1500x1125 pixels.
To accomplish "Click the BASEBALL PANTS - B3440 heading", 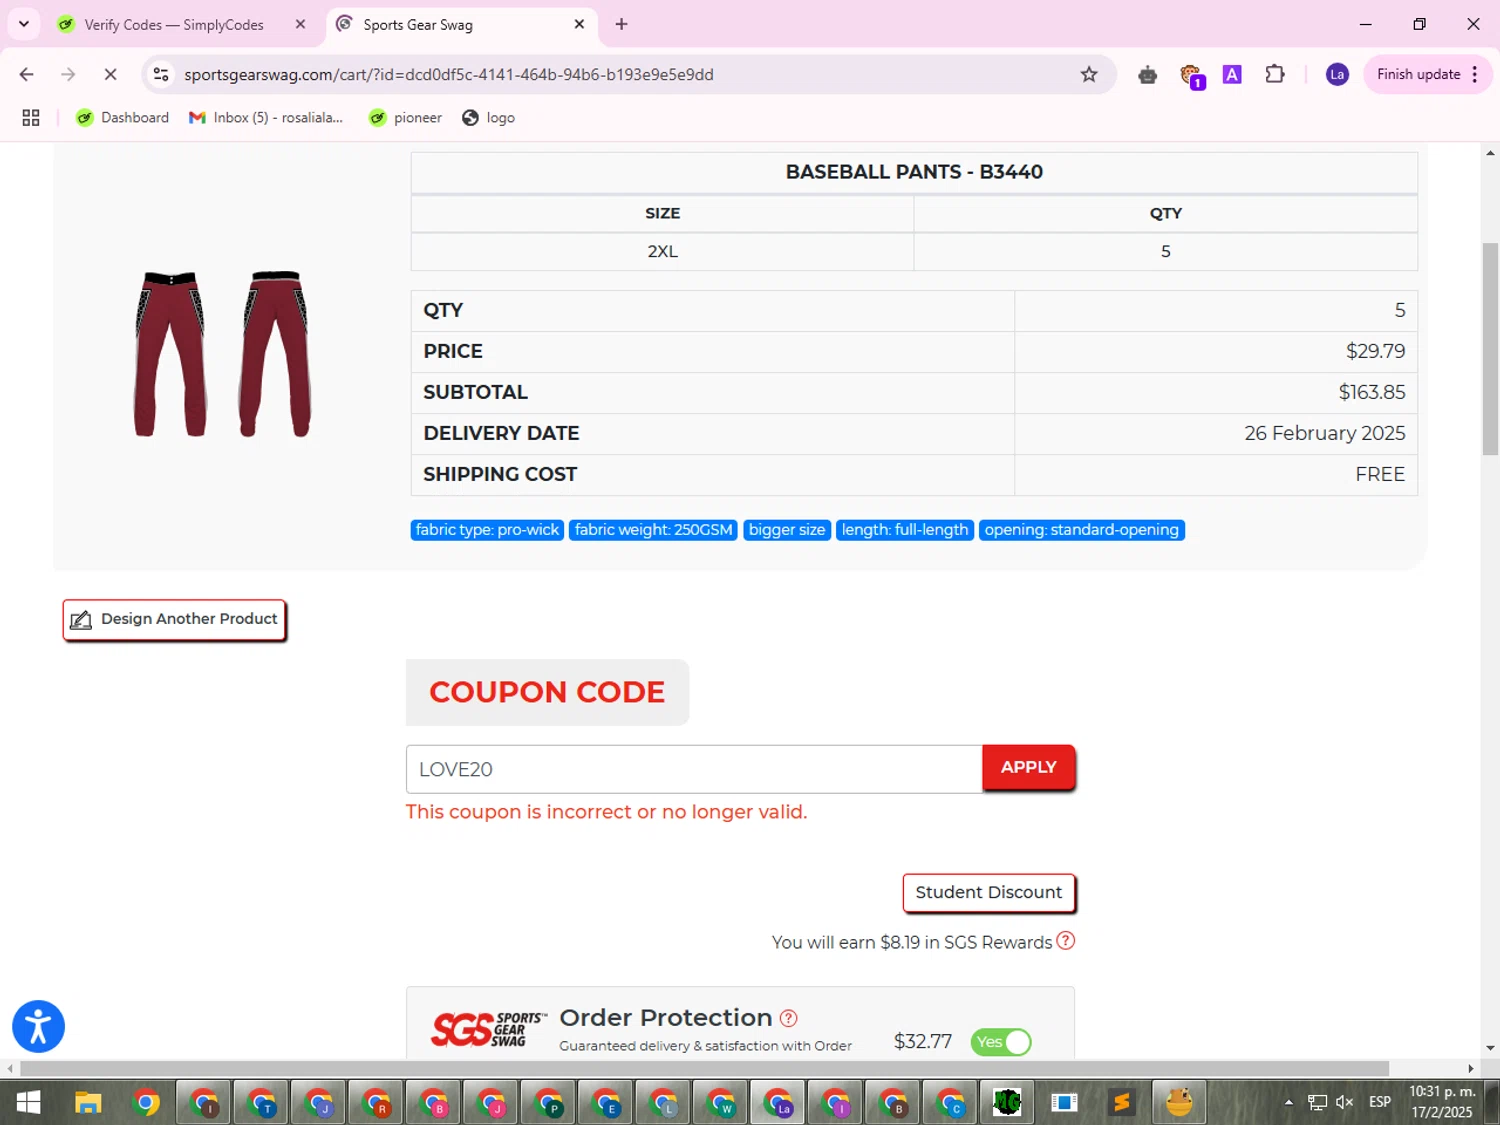I will [914, 172].
